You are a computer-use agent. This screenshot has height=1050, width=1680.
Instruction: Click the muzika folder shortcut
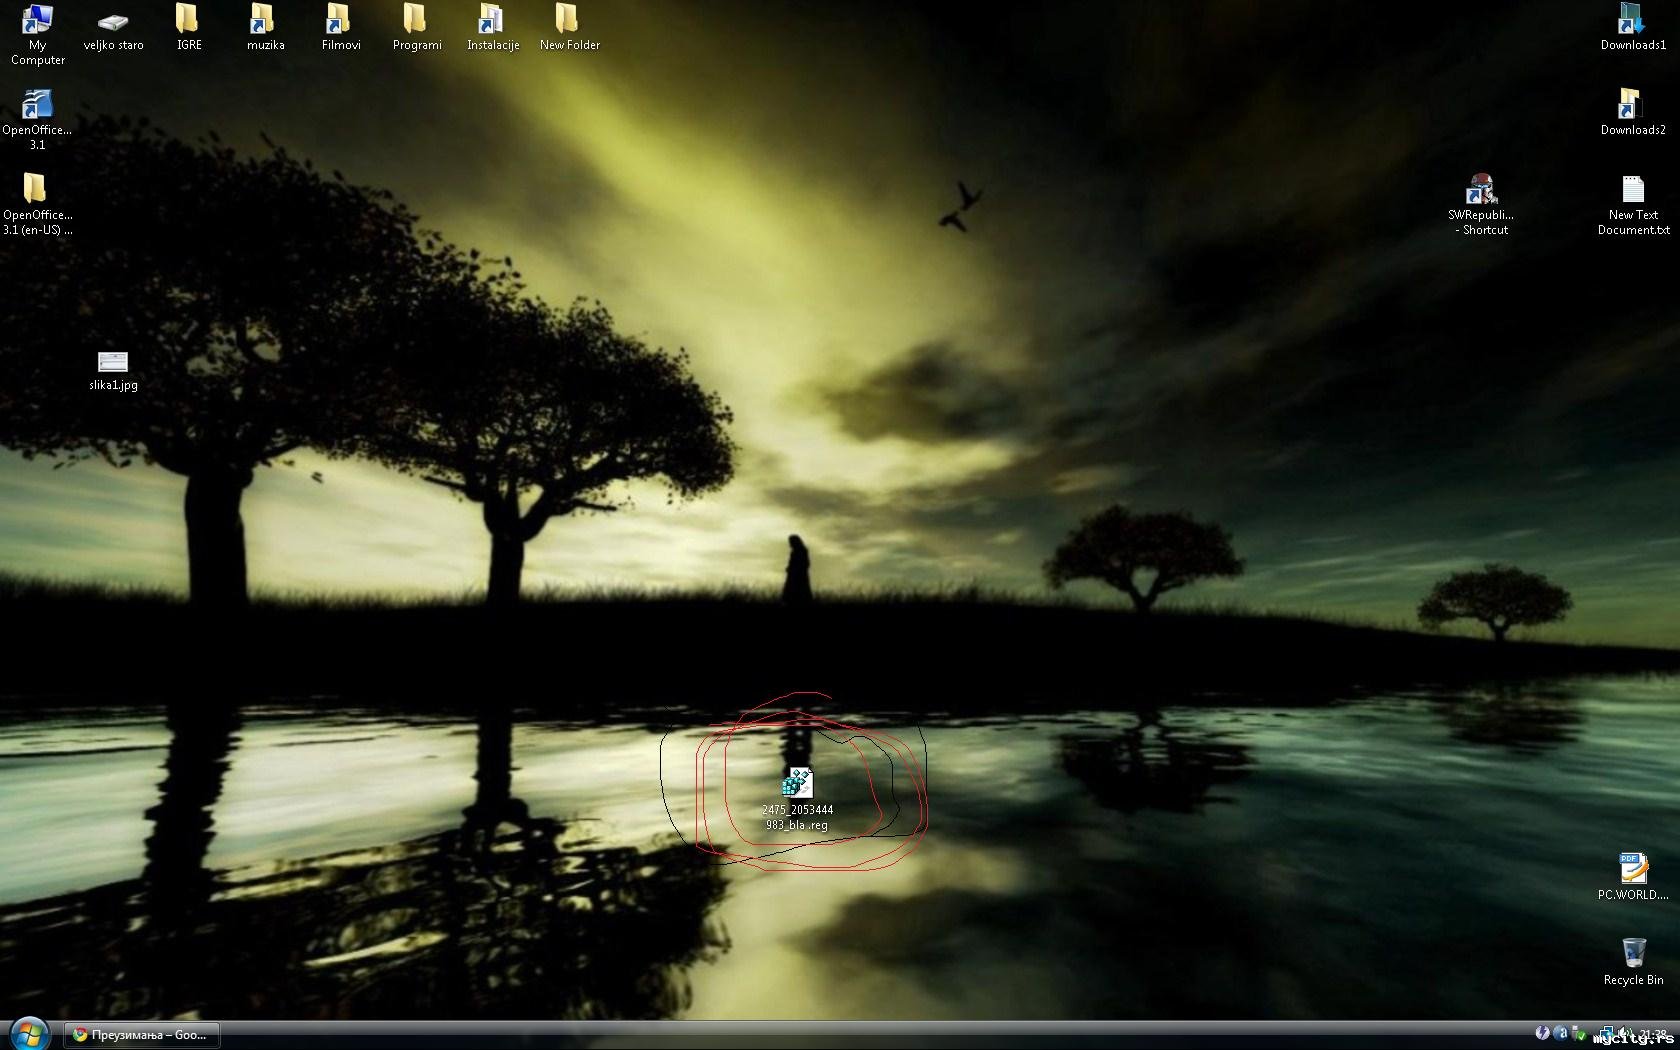tap(265, 28)
